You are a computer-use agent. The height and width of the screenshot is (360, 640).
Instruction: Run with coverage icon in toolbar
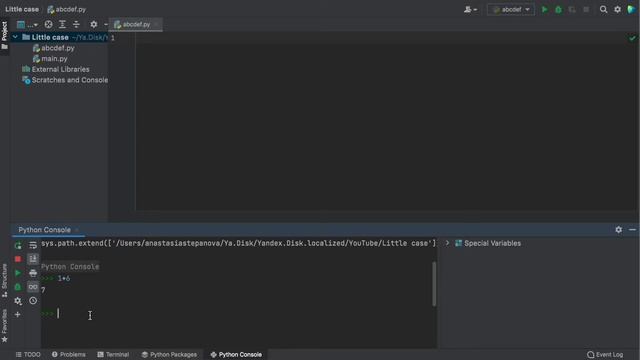[x=572, y=9]
